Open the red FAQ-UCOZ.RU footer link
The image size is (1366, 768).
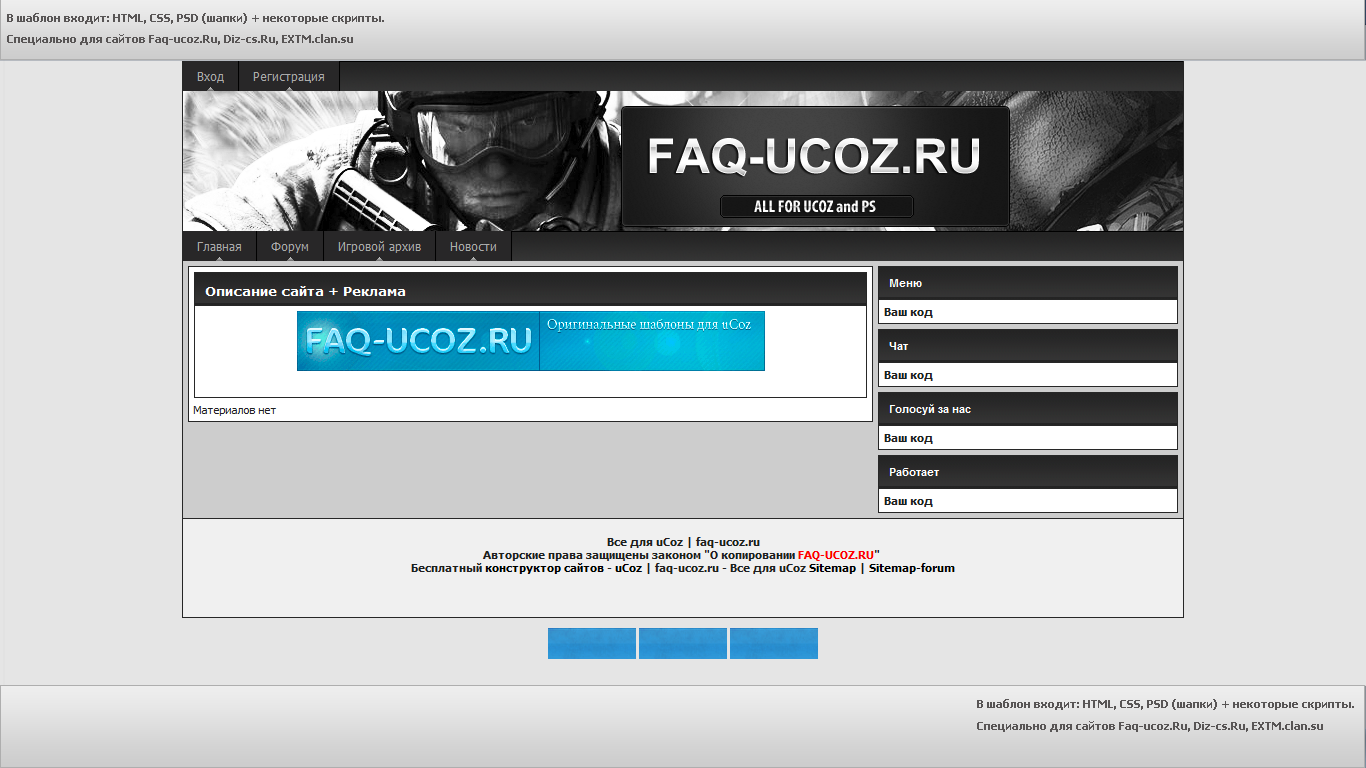(836, 555)
